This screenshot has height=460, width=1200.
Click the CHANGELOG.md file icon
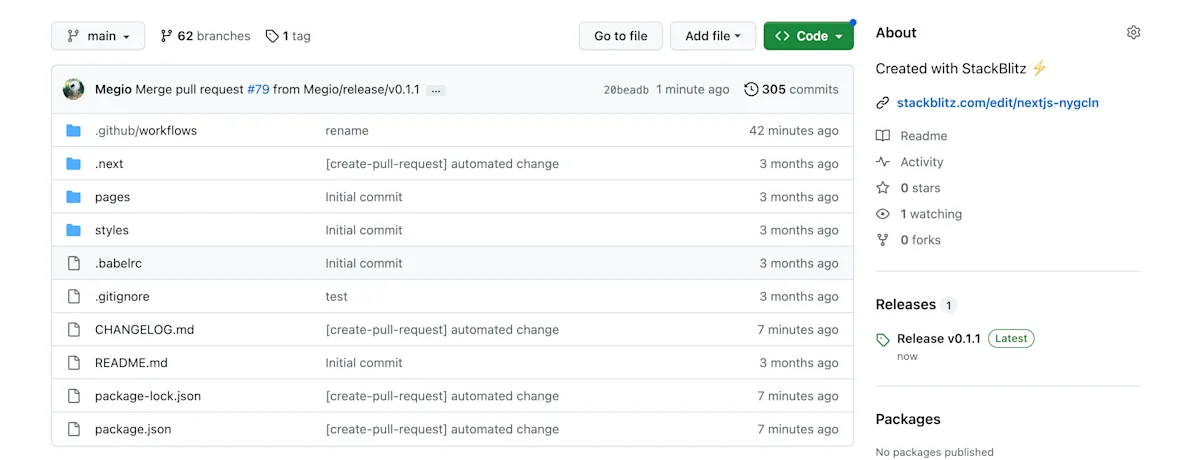(x=73, y=329)
